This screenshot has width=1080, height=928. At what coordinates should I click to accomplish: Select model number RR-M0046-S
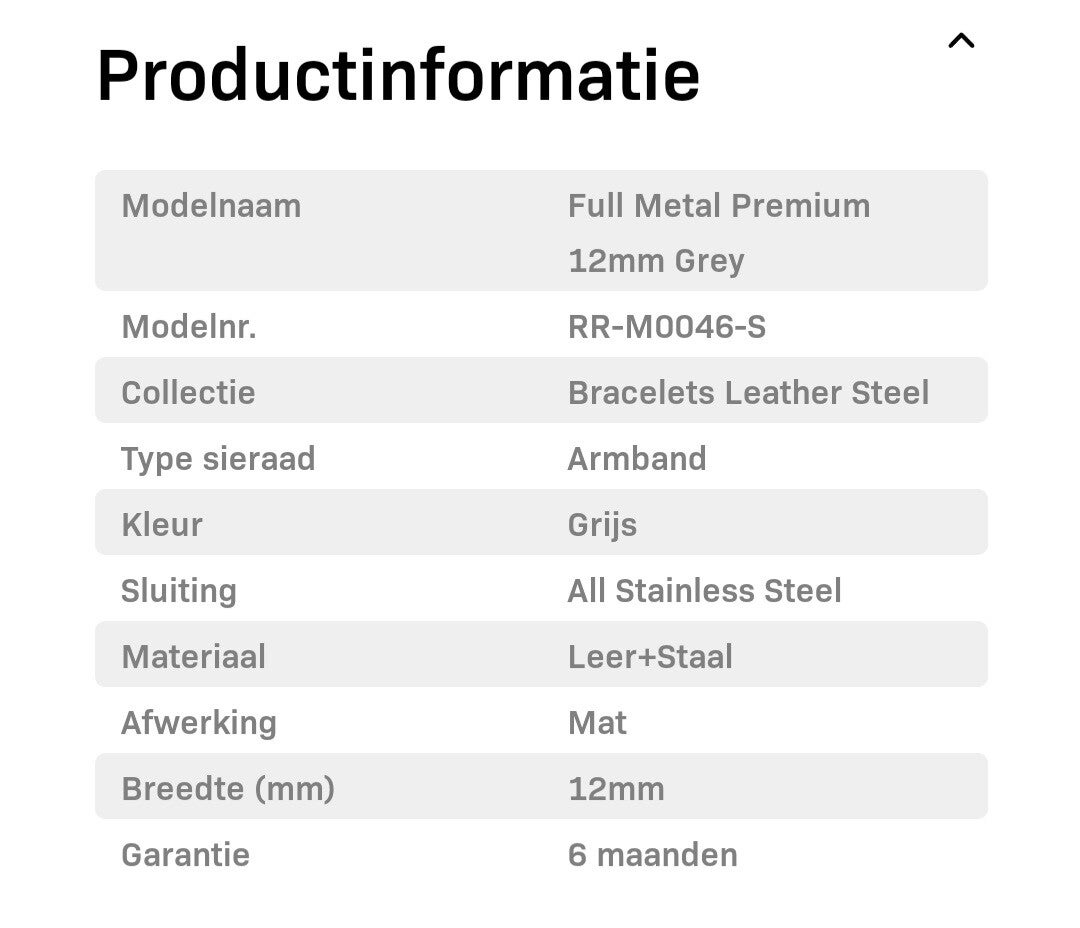click(667, 327)
